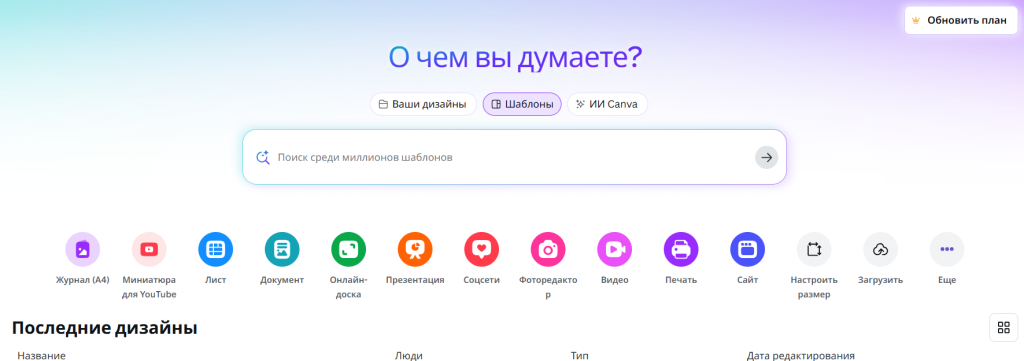Viewport: 1024px width, 361px height.
Task: Launch the Фоторедактор icon
Action: tap(548, 249)
